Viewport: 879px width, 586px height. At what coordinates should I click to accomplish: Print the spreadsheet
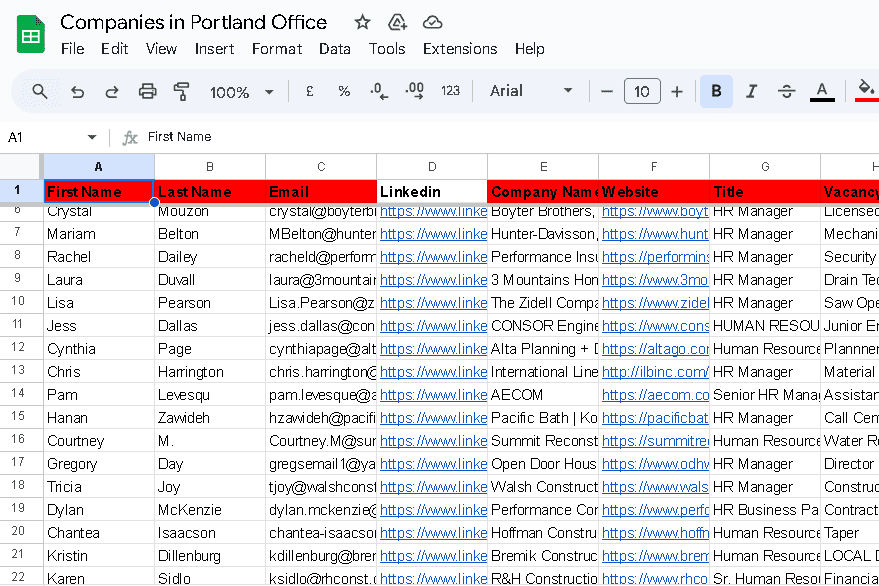[x=147, y=91]
